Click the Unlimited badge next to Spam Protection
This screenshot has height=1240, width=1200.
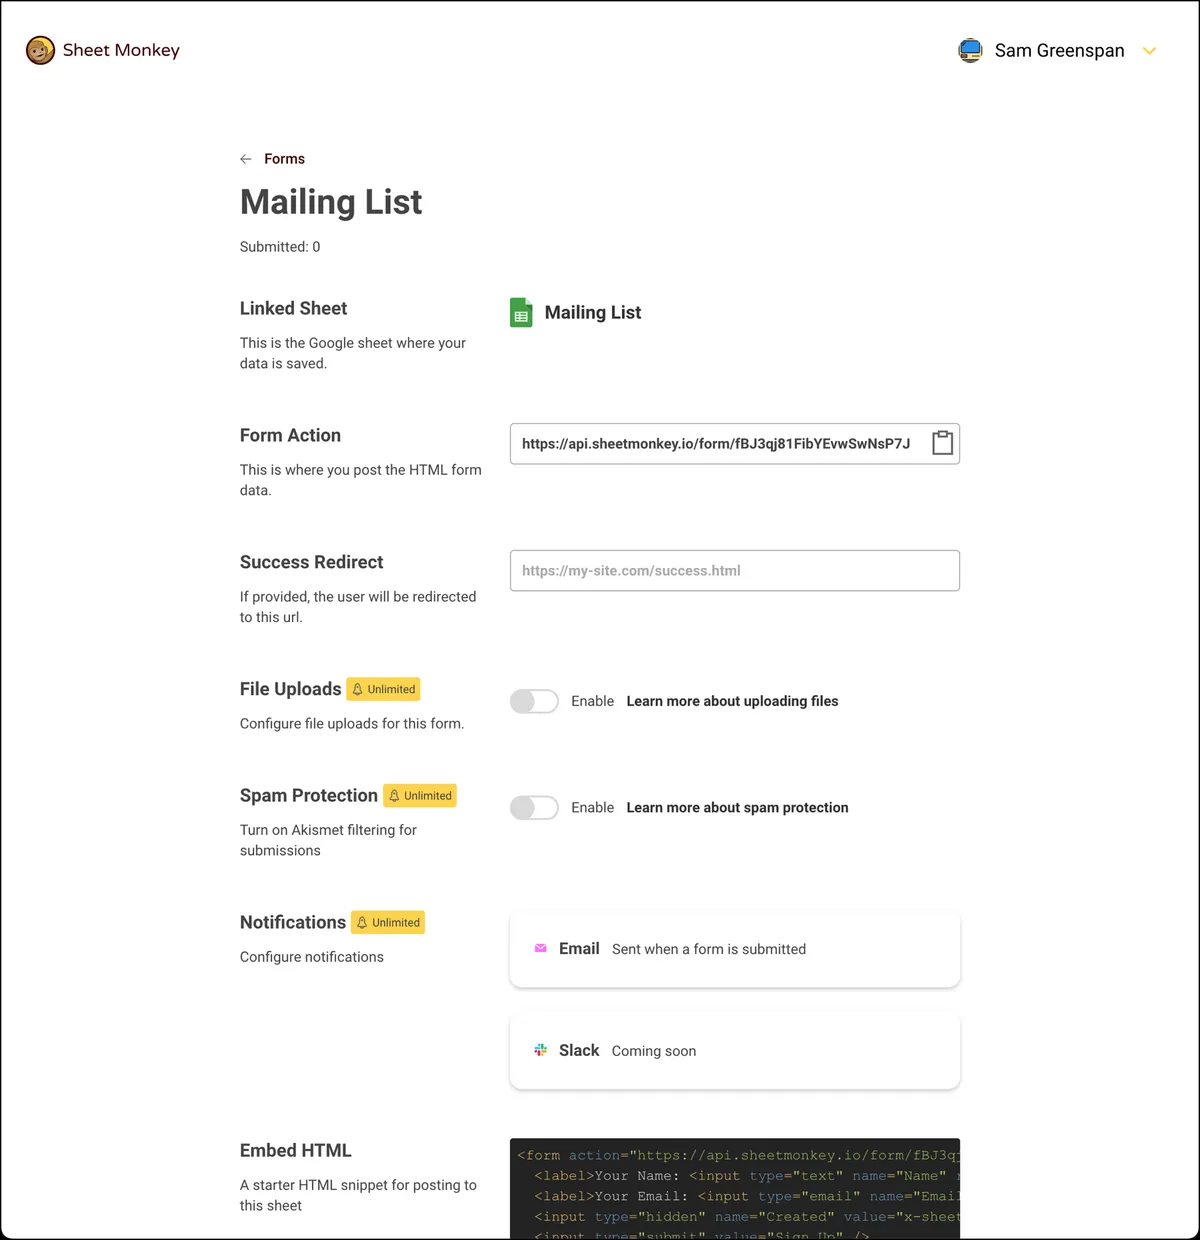click(420, 796)
